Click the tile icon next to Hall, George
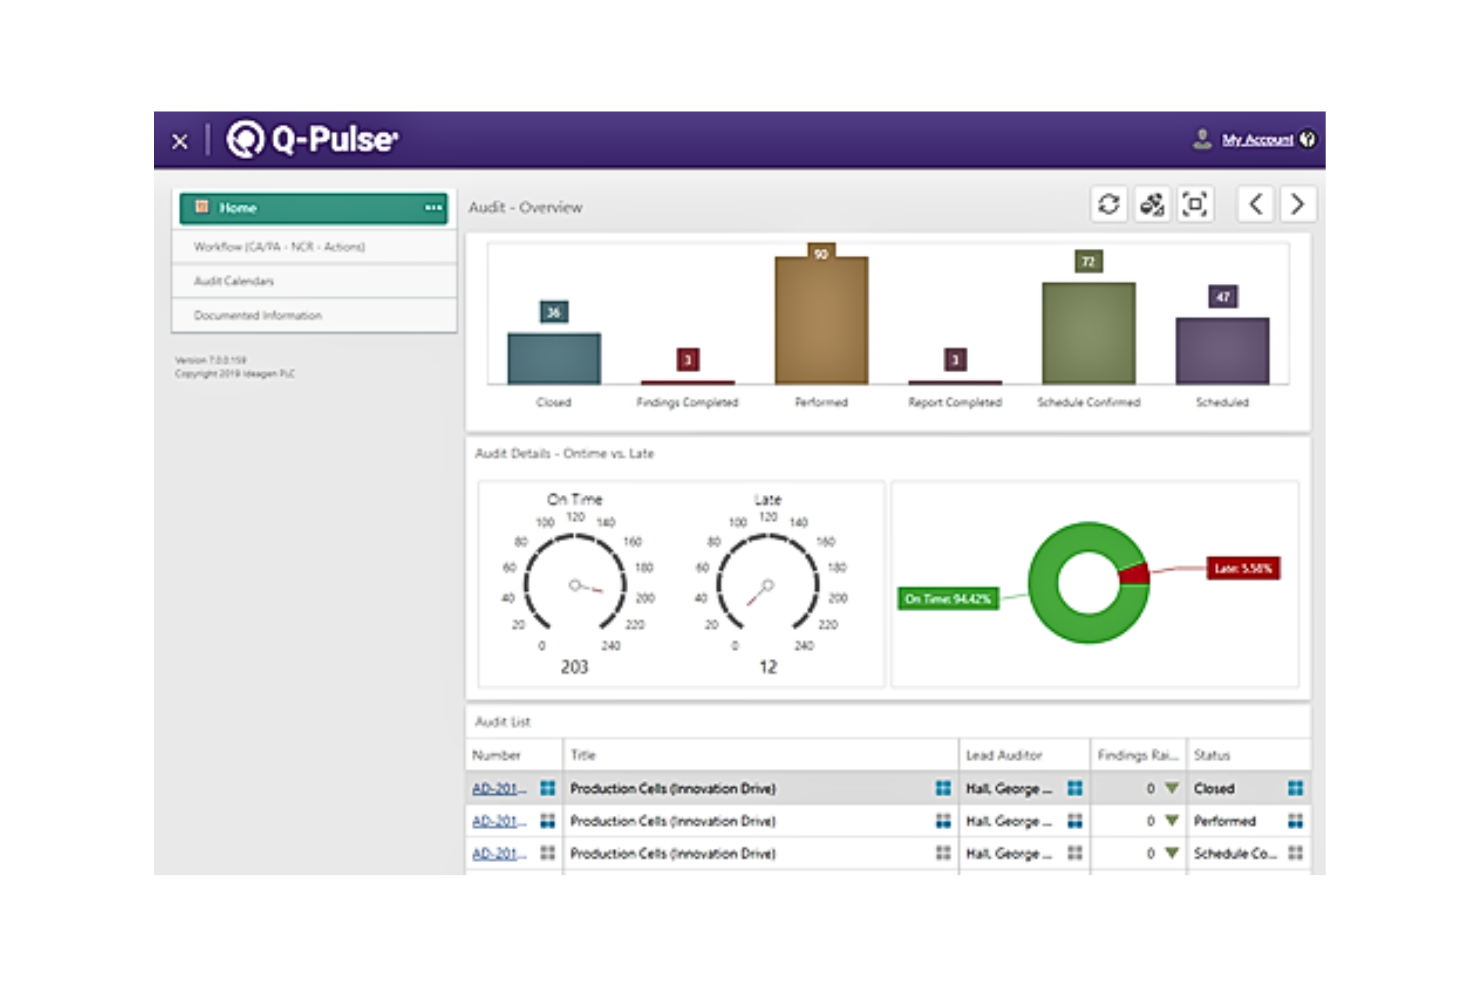Viewport: 1480px width, 987px height. 1075,788
